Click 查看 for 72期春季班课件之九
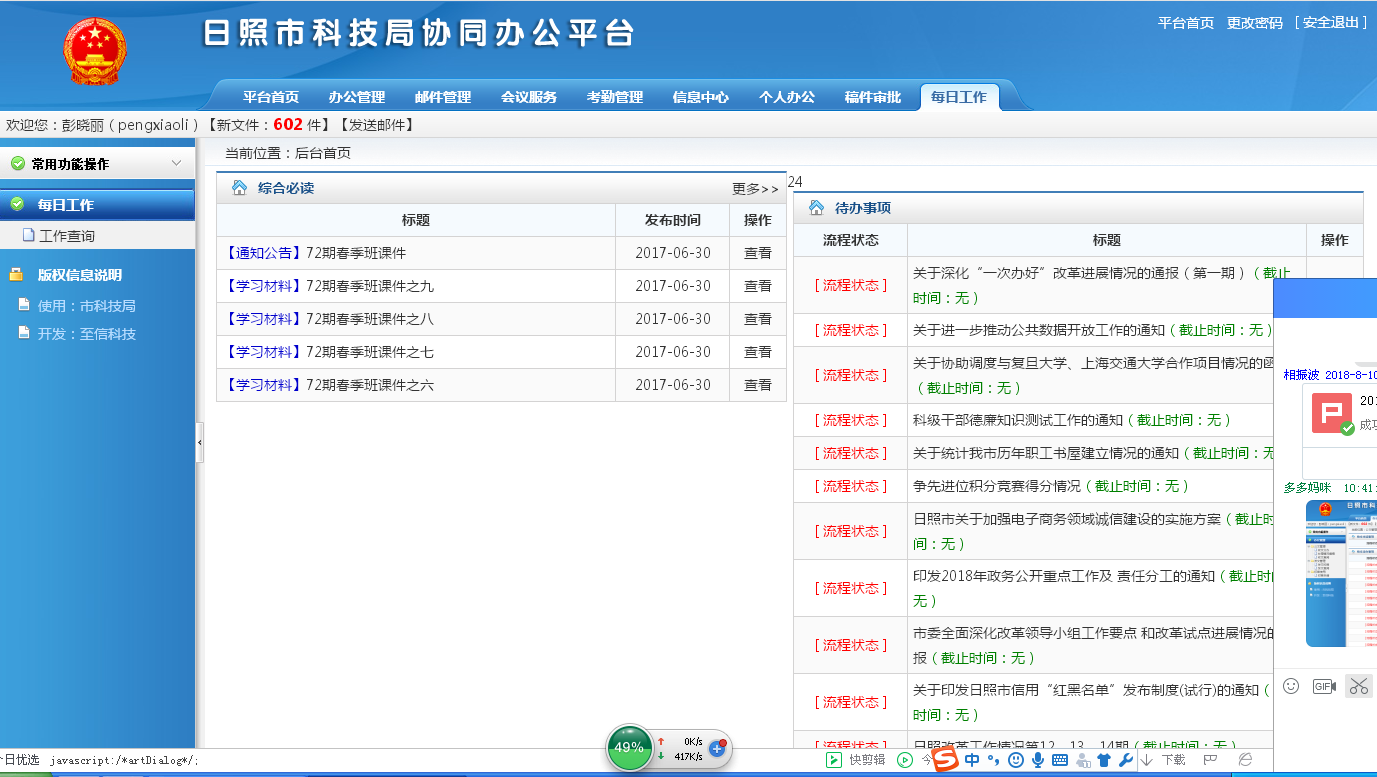The width and height of the screenshot is (1377, 777). pyautogui.click(x=758, y=286)
